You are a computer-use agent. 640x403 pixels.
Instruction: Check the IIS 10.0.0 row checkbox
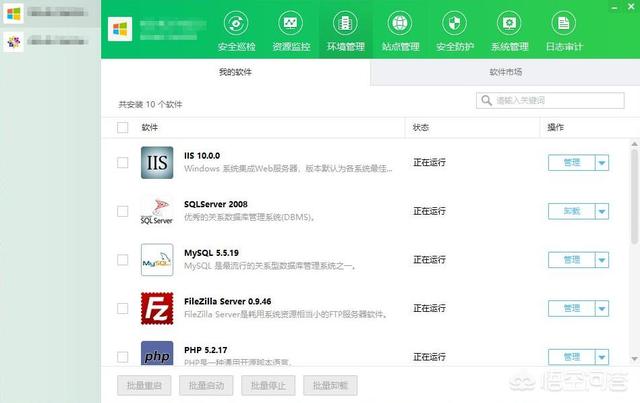click(x=122, y=163)
